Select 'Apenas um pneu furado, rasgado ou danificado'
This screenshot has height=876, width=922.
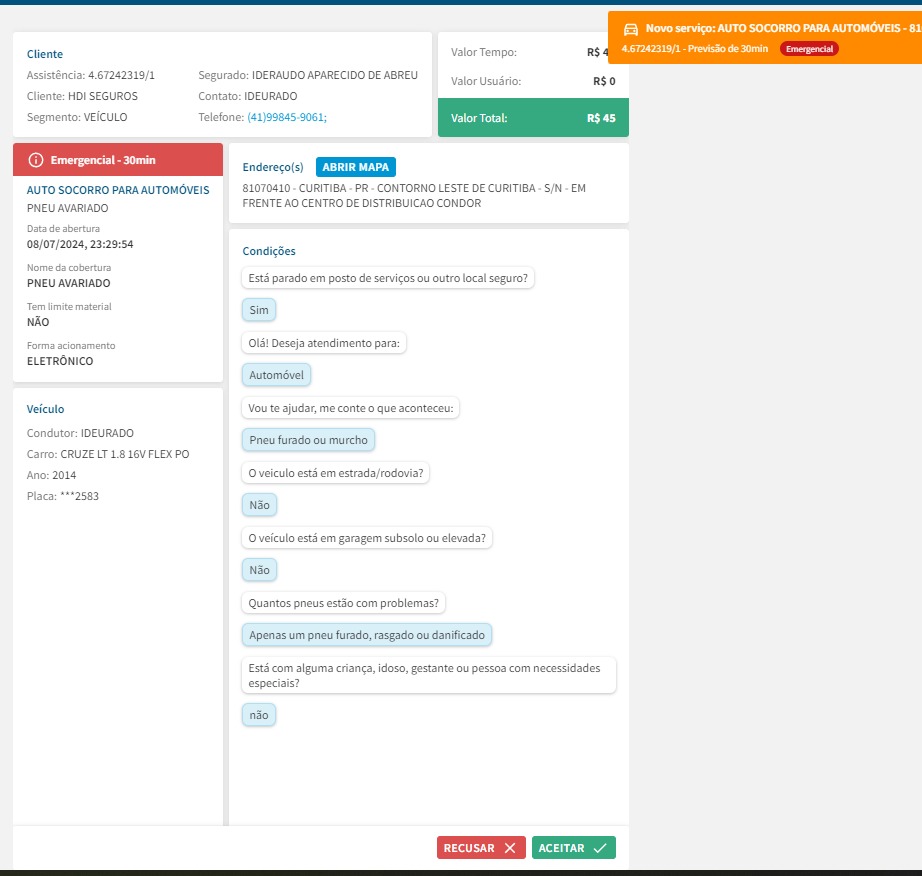367,635
